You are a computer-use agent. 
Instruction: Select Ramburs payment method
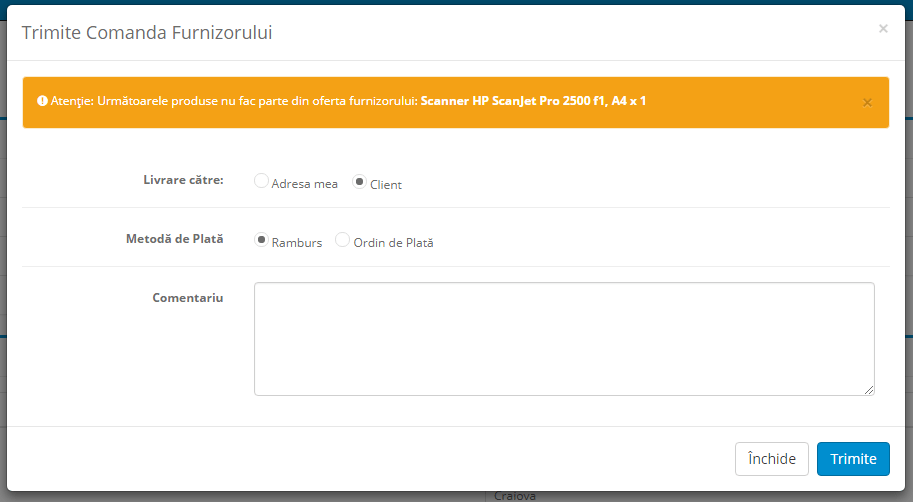tap(262, 240)
